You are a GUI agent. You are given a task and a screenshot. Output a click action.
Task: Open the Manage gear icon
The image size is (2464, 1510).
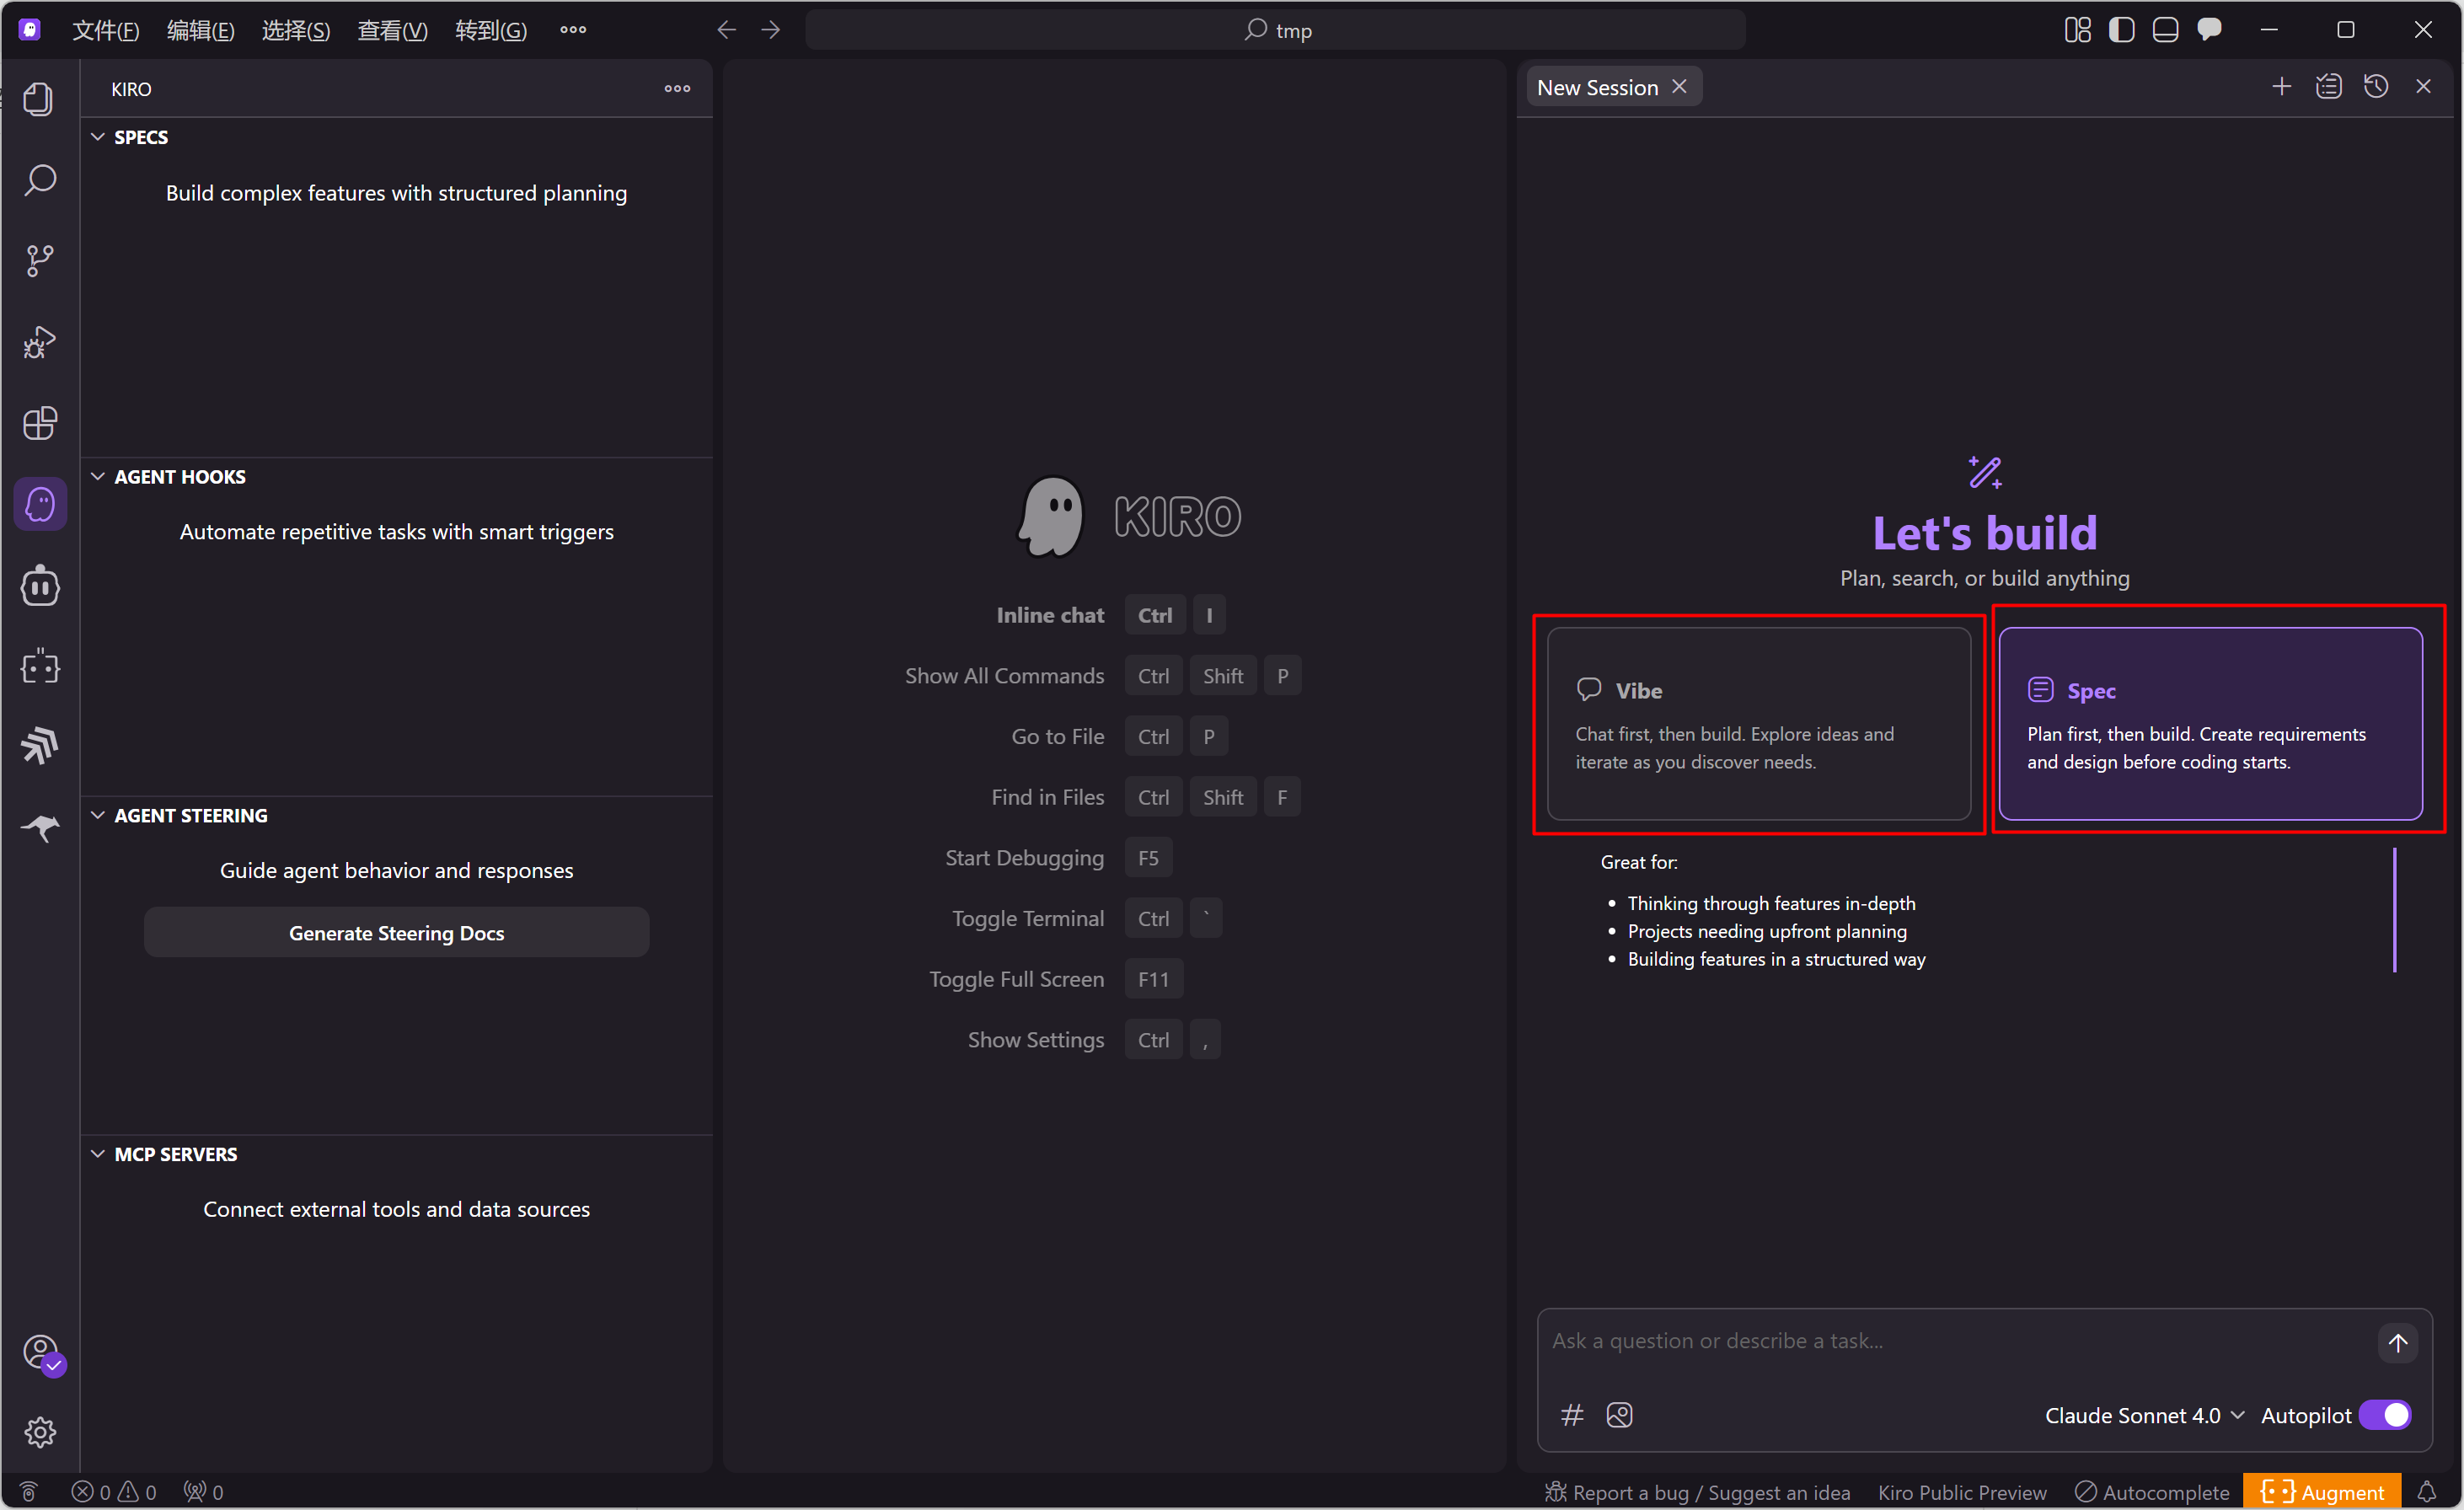pyautogui.click(x=39, y=1432)
